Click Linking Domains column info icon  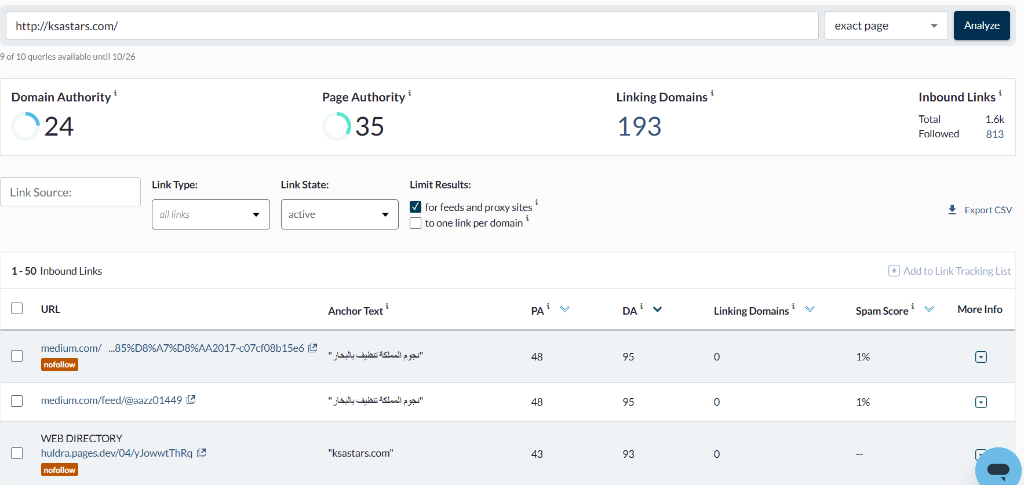793,306
